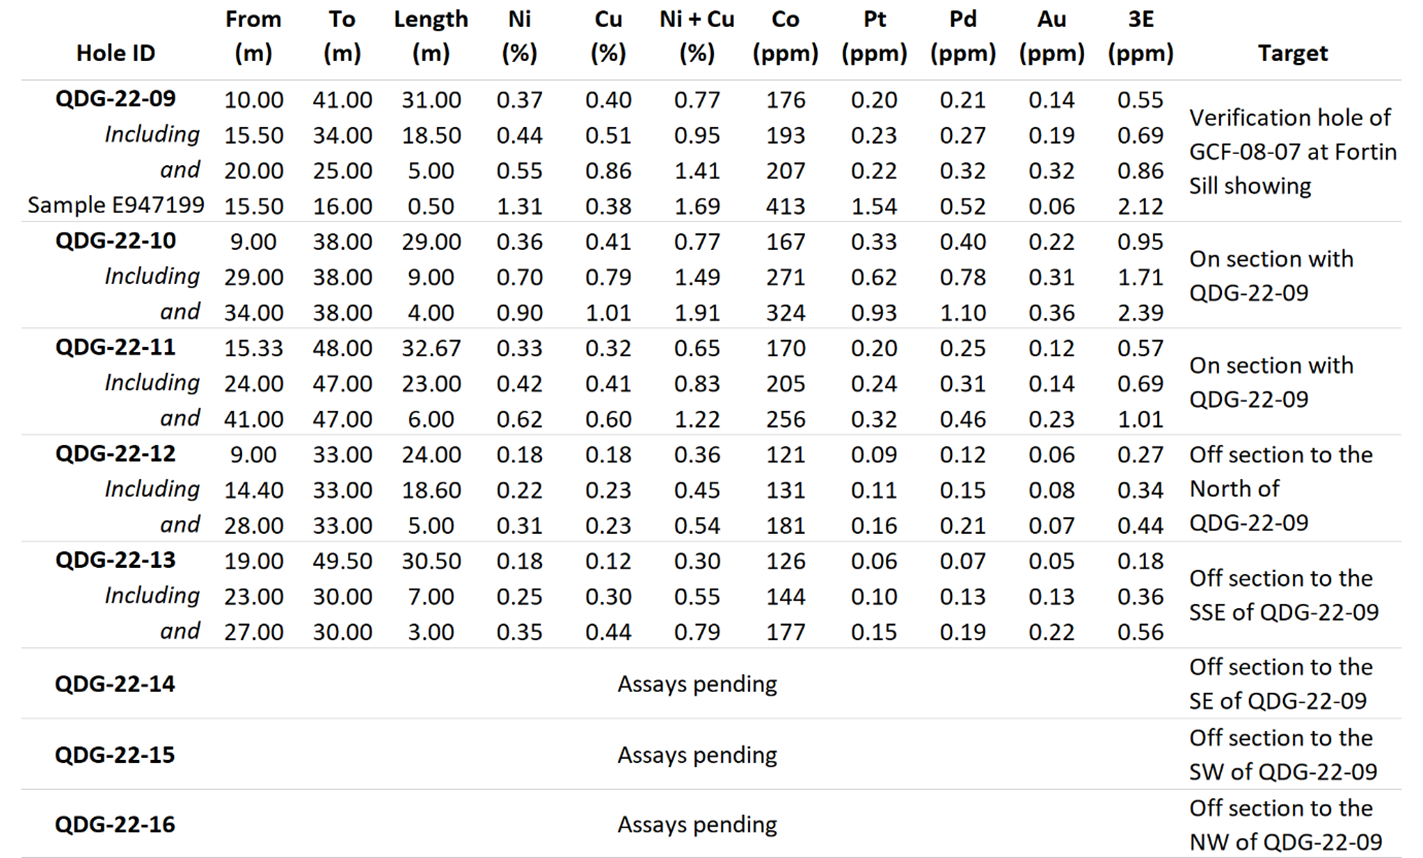Select the Pt value 1.54
This screenshot has width=1423, height=858.
(x=874, y=207)
